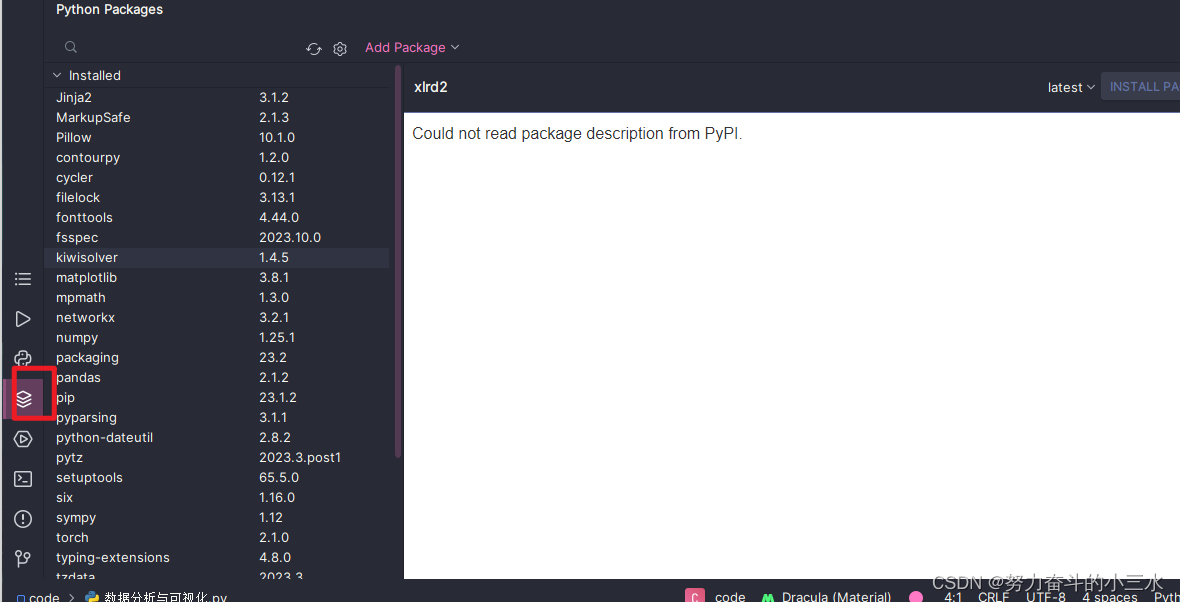The image size is (1180, 602).
Task: Select the pandas package entry
Action: click(78, 377)
